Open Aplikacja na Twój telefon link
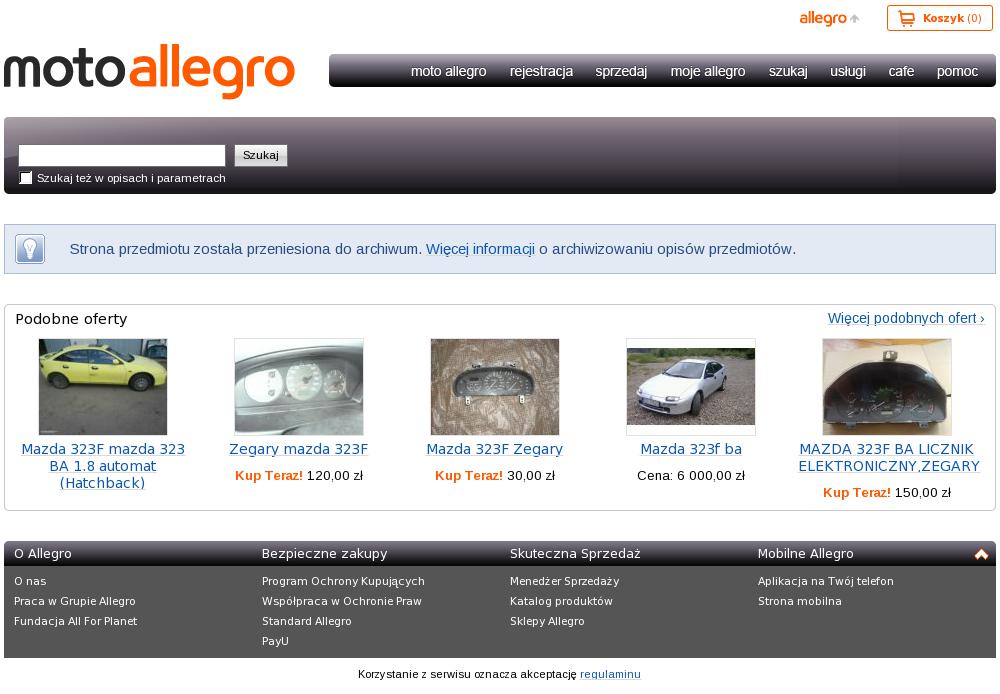This screenshot has height=694, width=1000. click(826, 582)
